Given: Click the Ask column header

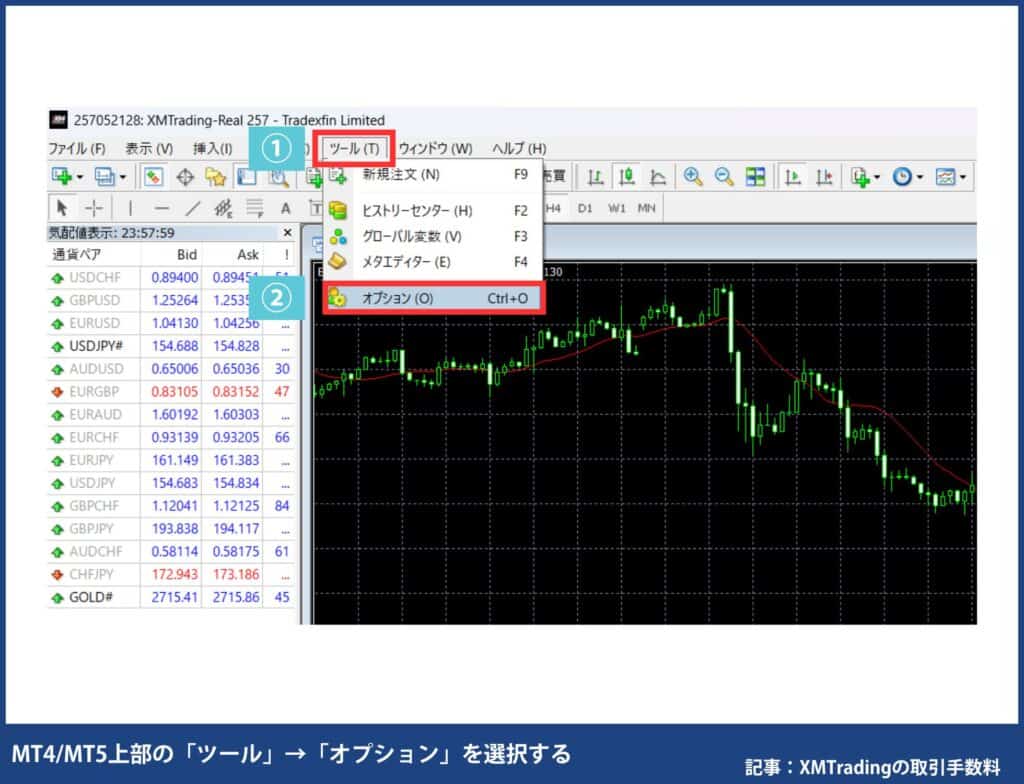Looking at the screenshot, I should pyautogui.click(x=232, y=255).
